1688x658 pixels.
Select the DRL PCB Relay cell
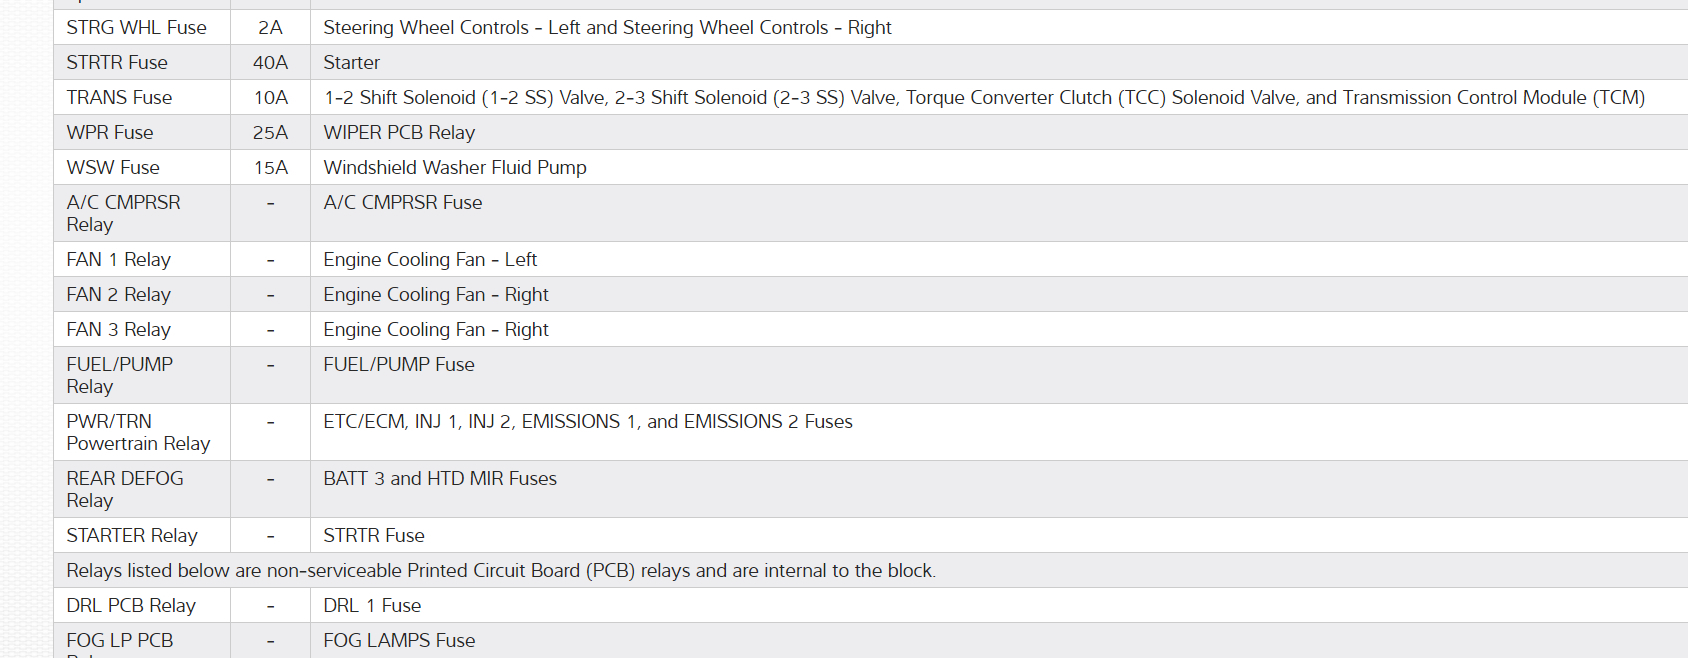tap(131, 606)
